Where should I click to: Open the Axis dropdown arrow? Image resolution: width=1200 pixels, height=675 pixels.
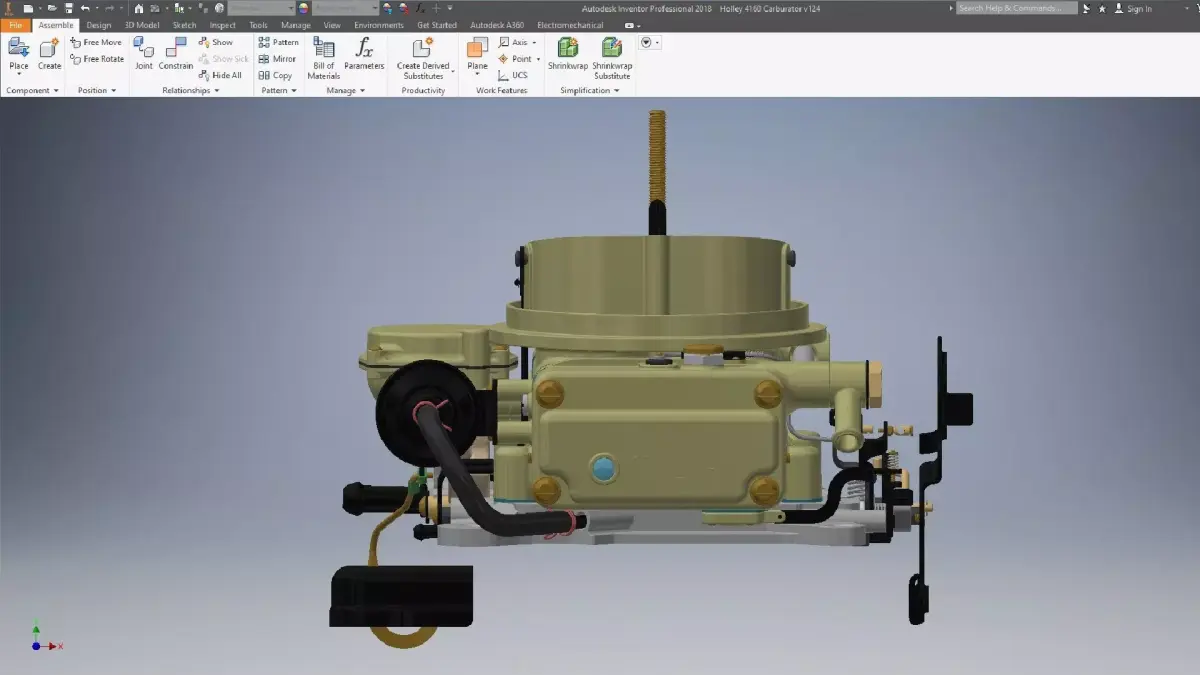534,43
